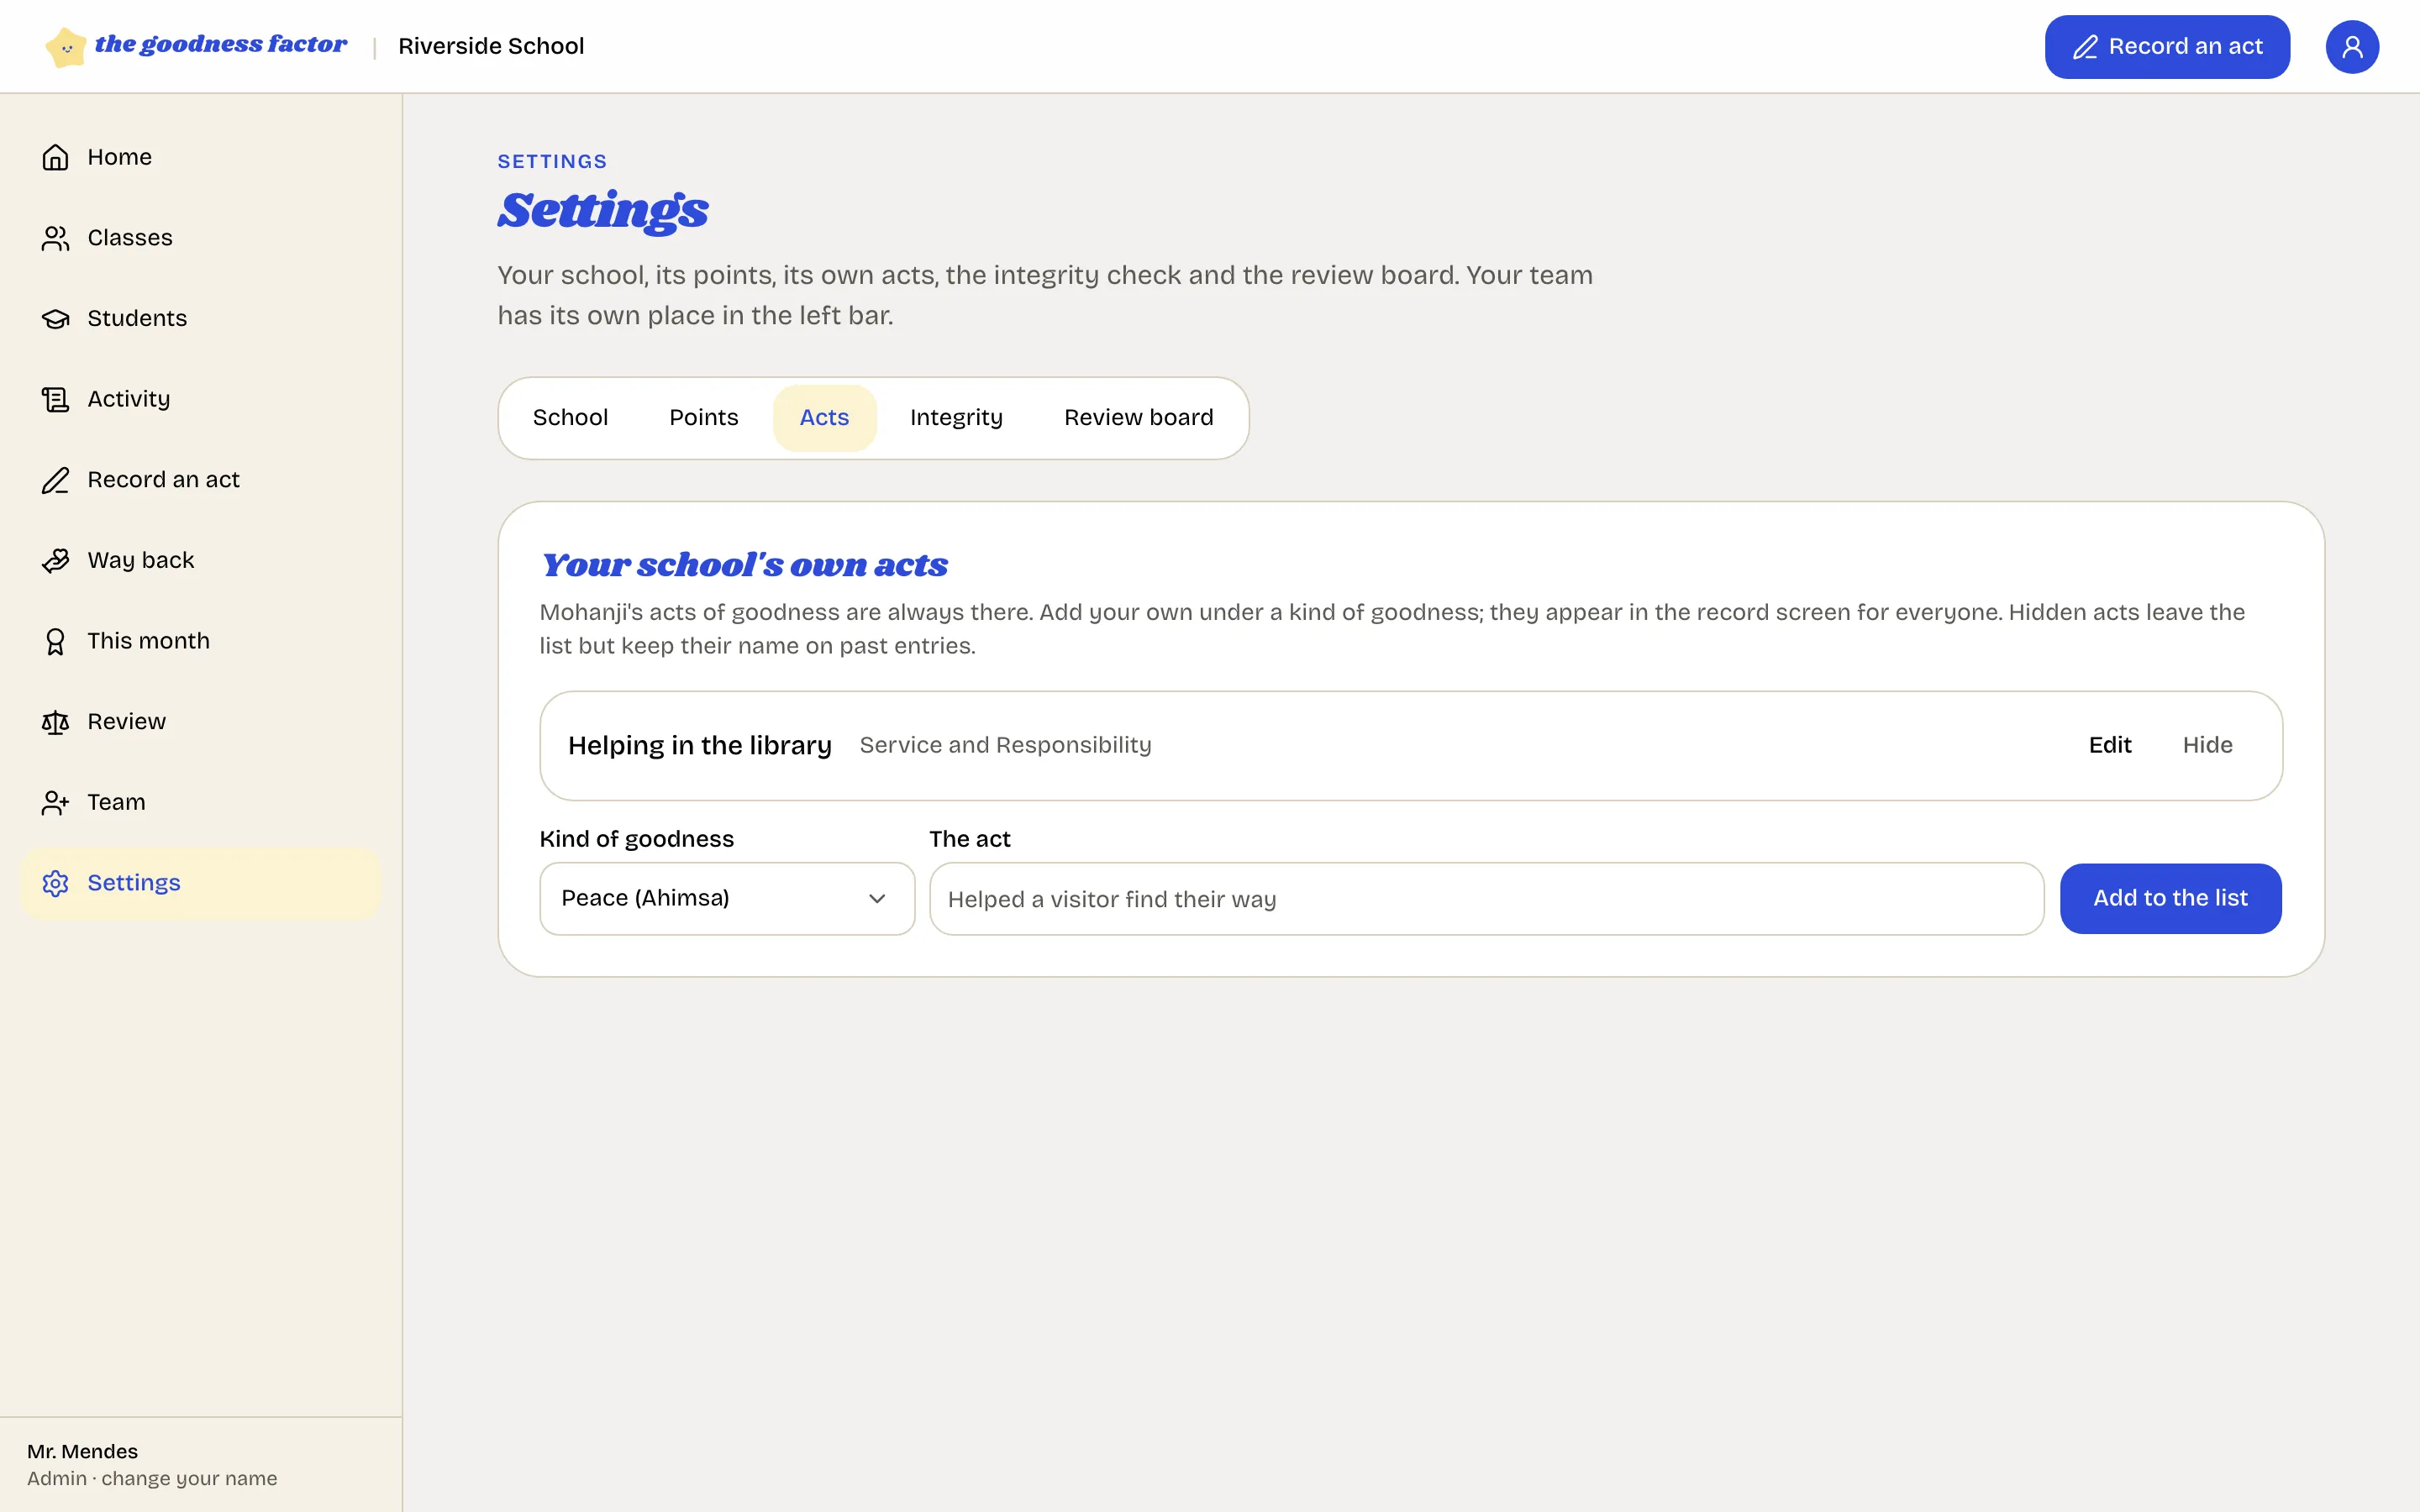Viewport: 2420px width, 1512px height.
Task: Click the Settings gear icon
Action: [x=55, y=883]
